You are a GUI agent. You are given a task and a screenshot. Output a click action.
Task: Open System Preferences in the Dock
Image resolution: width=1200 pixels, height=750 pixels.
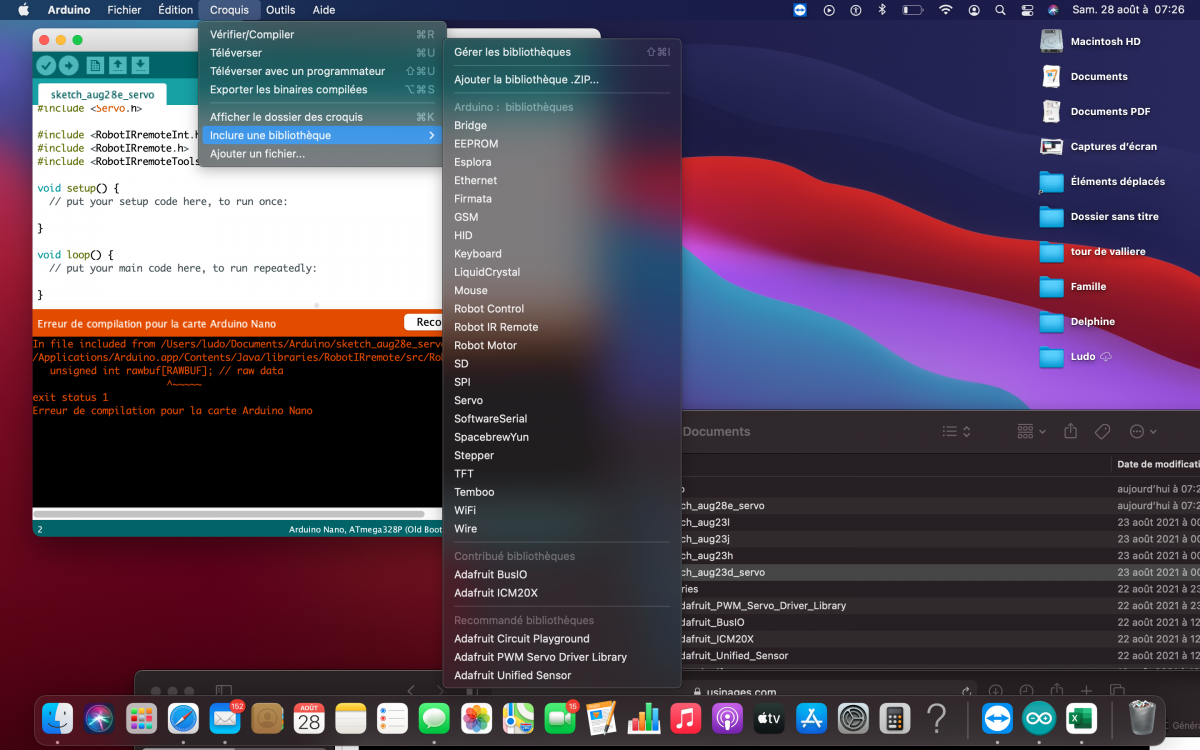click(853, 718)
